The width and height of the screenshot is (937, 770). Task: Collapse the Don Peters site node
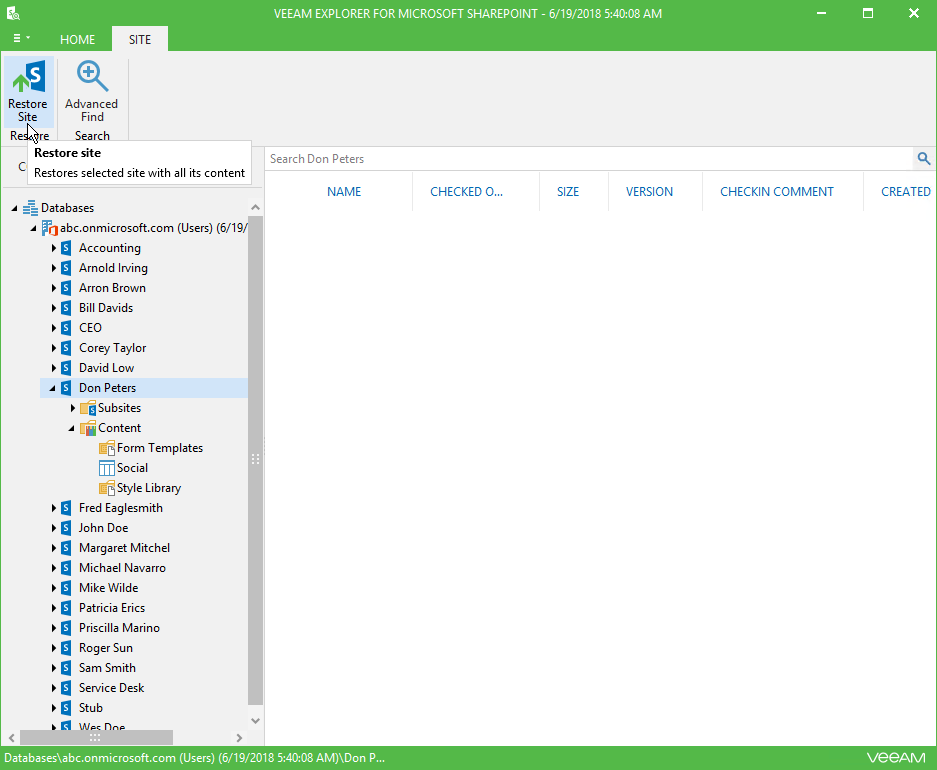53,388
